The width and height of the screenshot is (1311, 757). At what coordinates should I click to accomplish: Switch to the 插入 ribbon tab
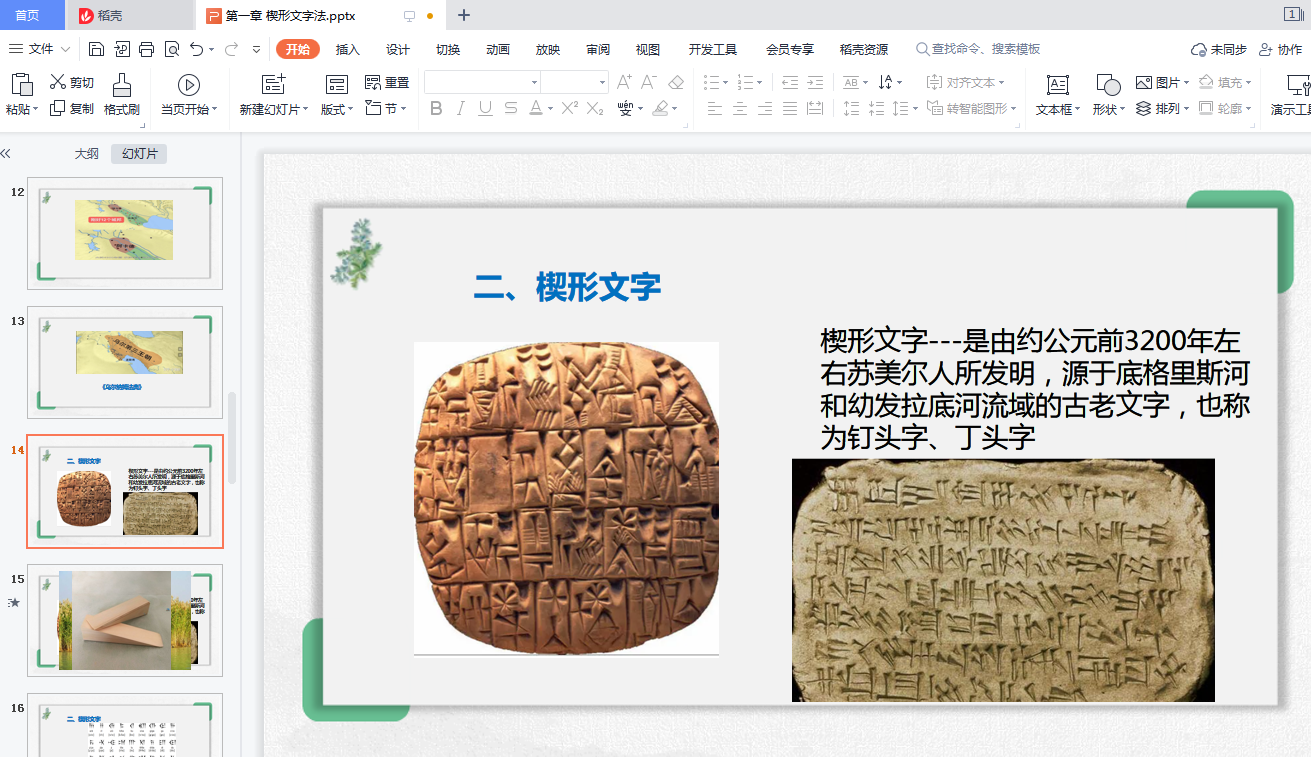pos(347,49)
